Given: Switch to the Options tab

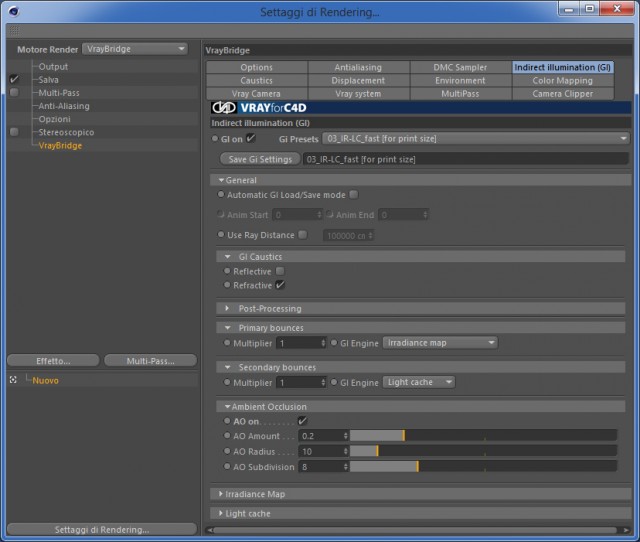Looking at the screenshot, I should (x=257, y=67).
